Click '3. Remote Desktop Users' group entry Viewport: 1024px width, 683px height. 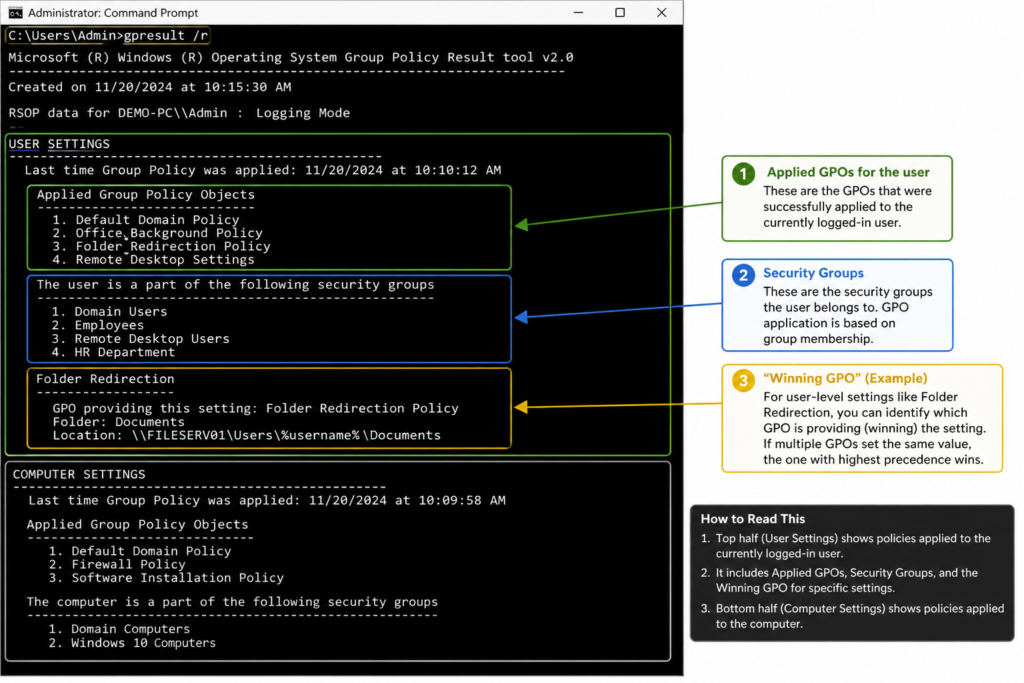pyautogui.click(x=140, y=339)
